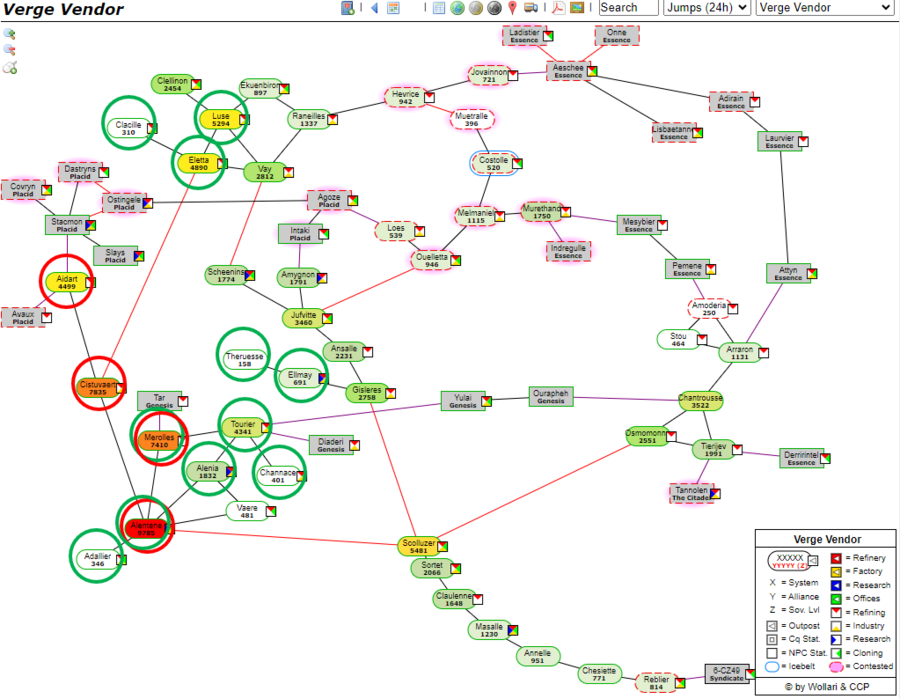Select the Cistuvaert system node
The width and height of the screenshot is (900, 699).
coord(98,388)
